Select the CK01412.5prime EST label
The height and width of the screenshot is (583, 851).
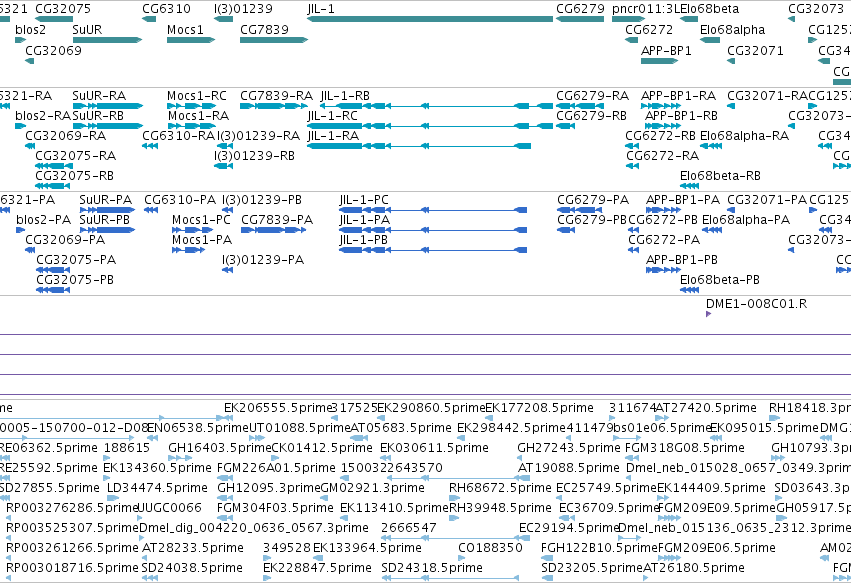click(322, 448)
